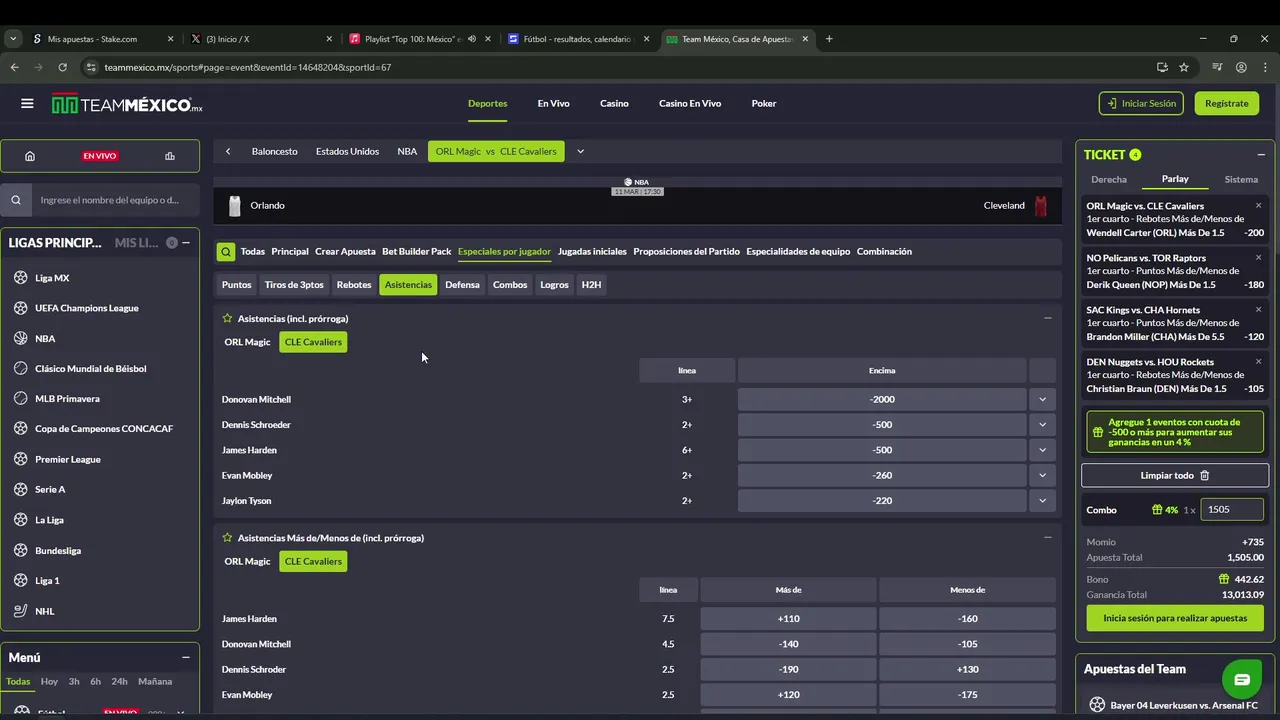The image size is (1280, 720).
Task: Open the Casino section
Action: pos(614,103)
